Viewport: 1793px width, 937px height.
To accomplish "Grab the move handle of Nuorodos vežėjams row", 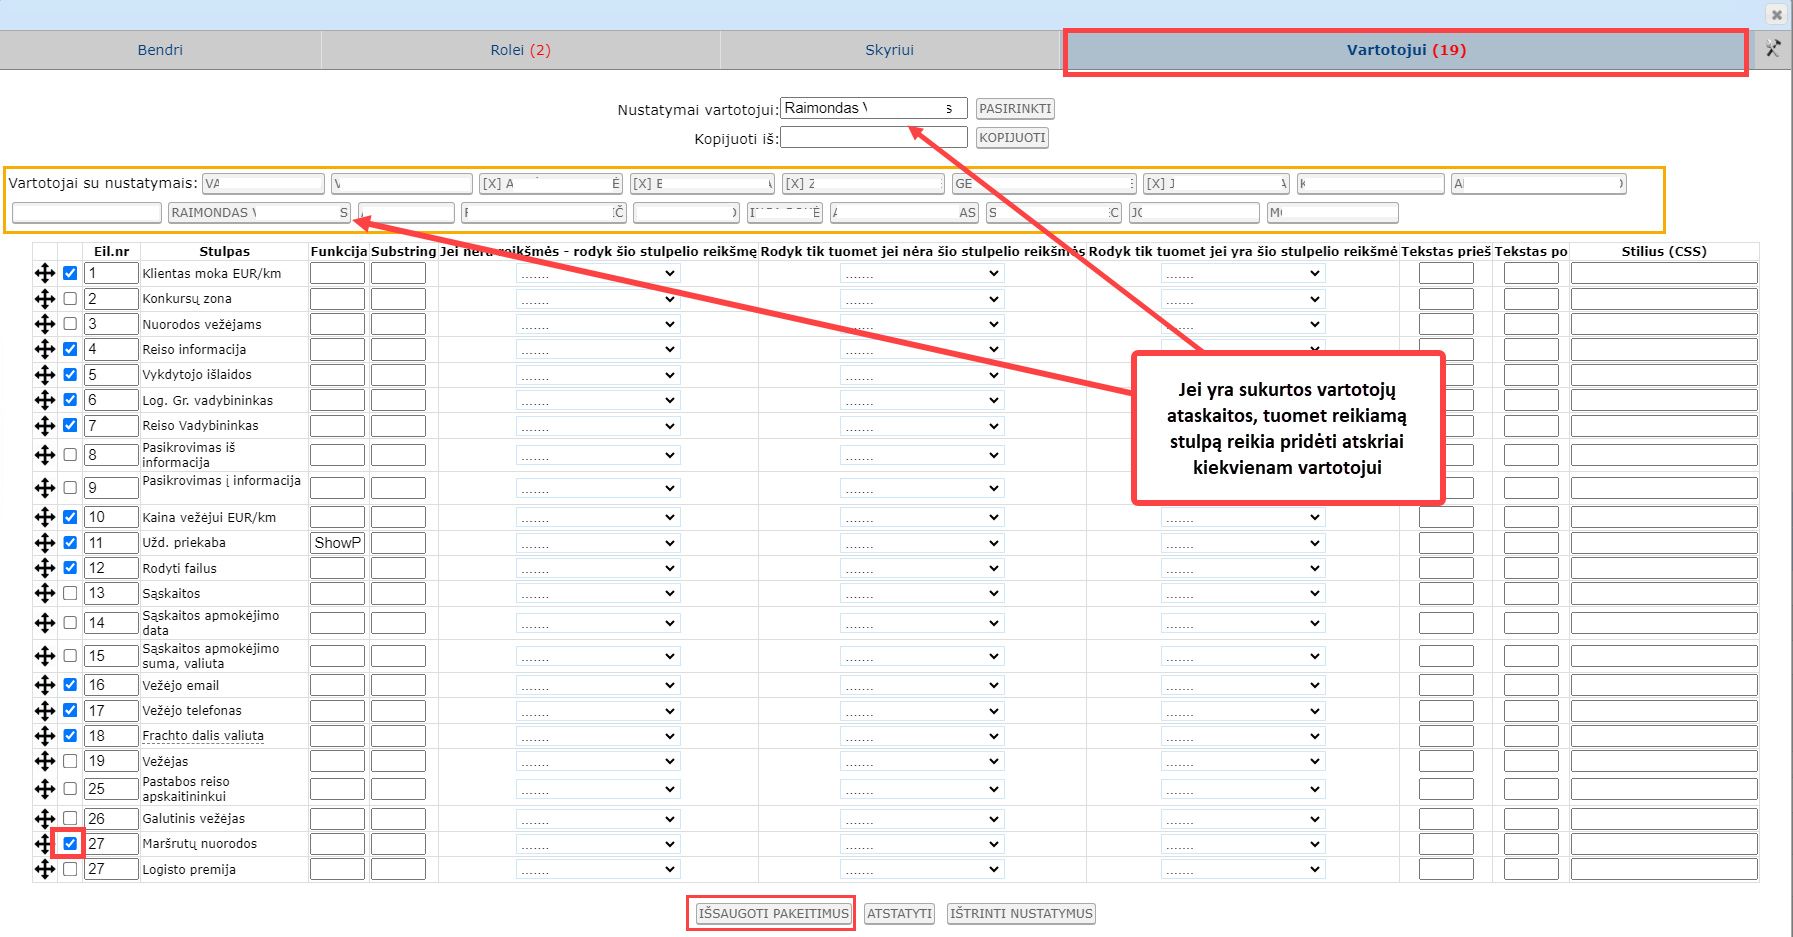I will [45, 324].
